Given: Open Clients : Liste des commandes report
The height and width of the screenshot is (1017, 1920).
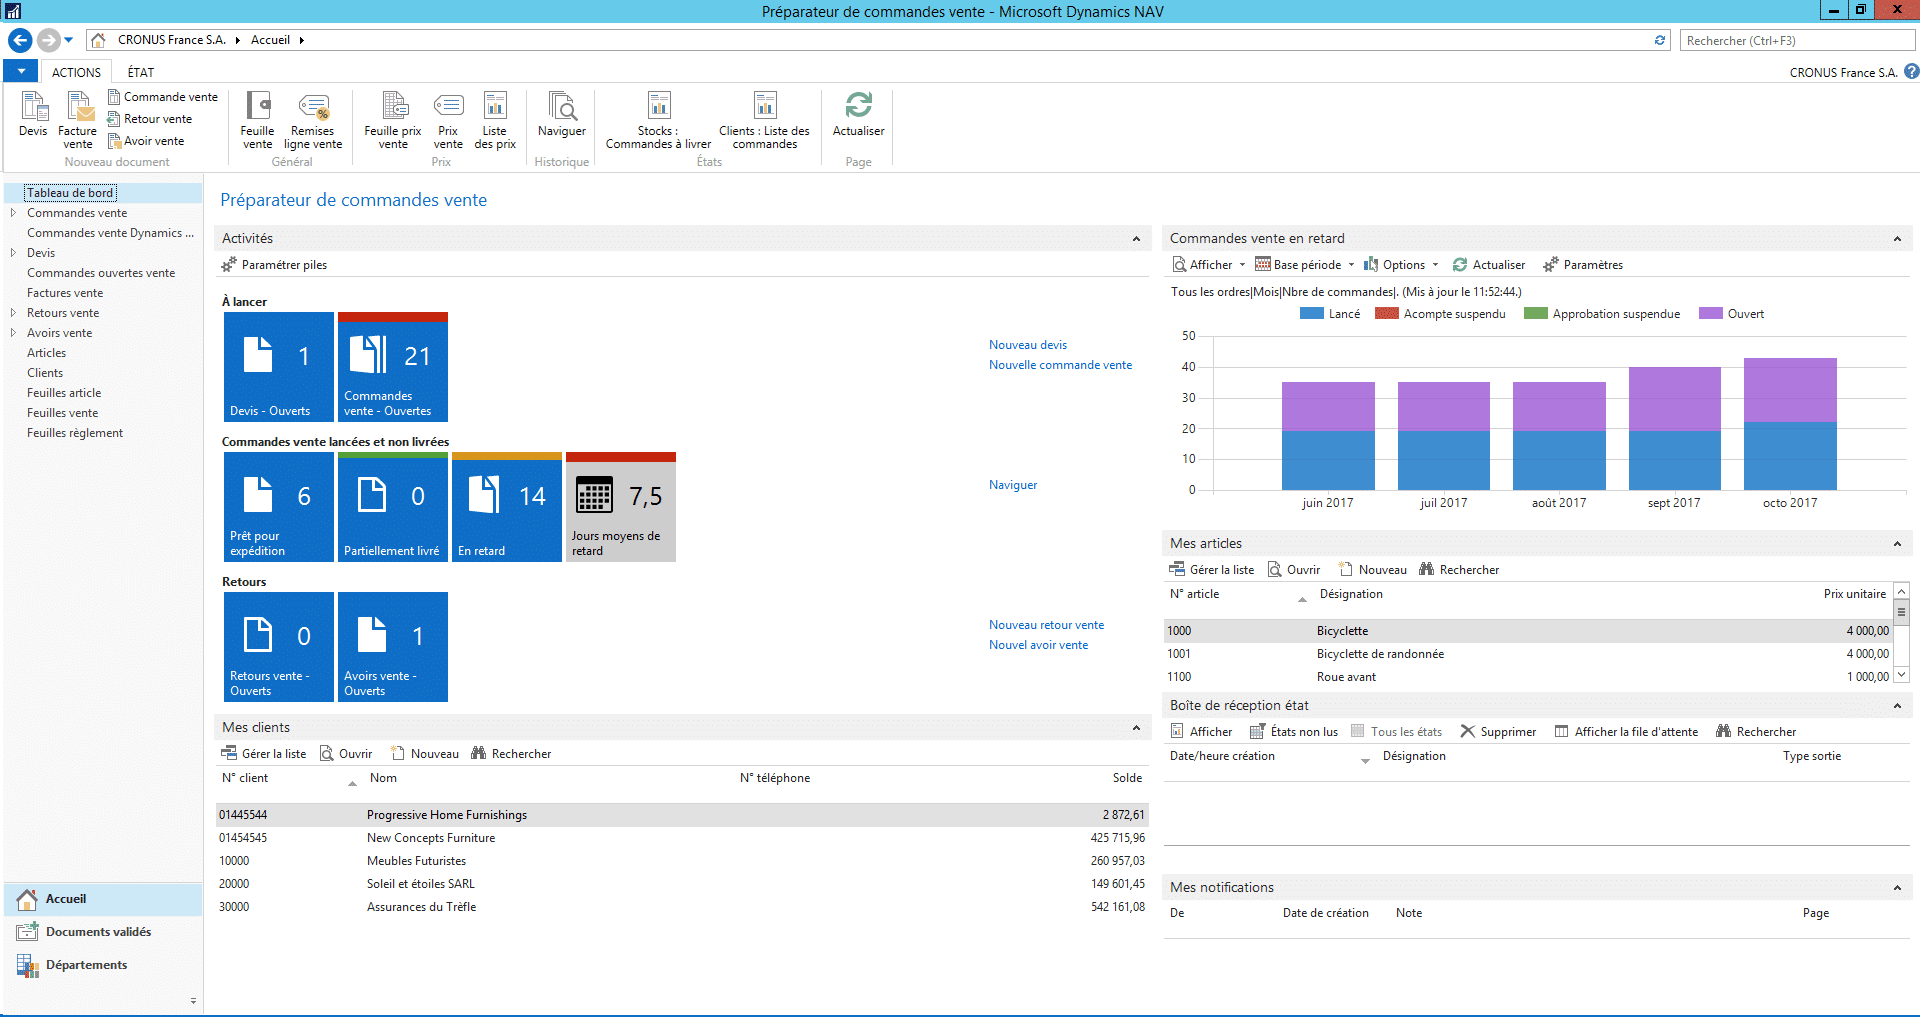Looking at the screenshot, I should click(x=765, y=120).
